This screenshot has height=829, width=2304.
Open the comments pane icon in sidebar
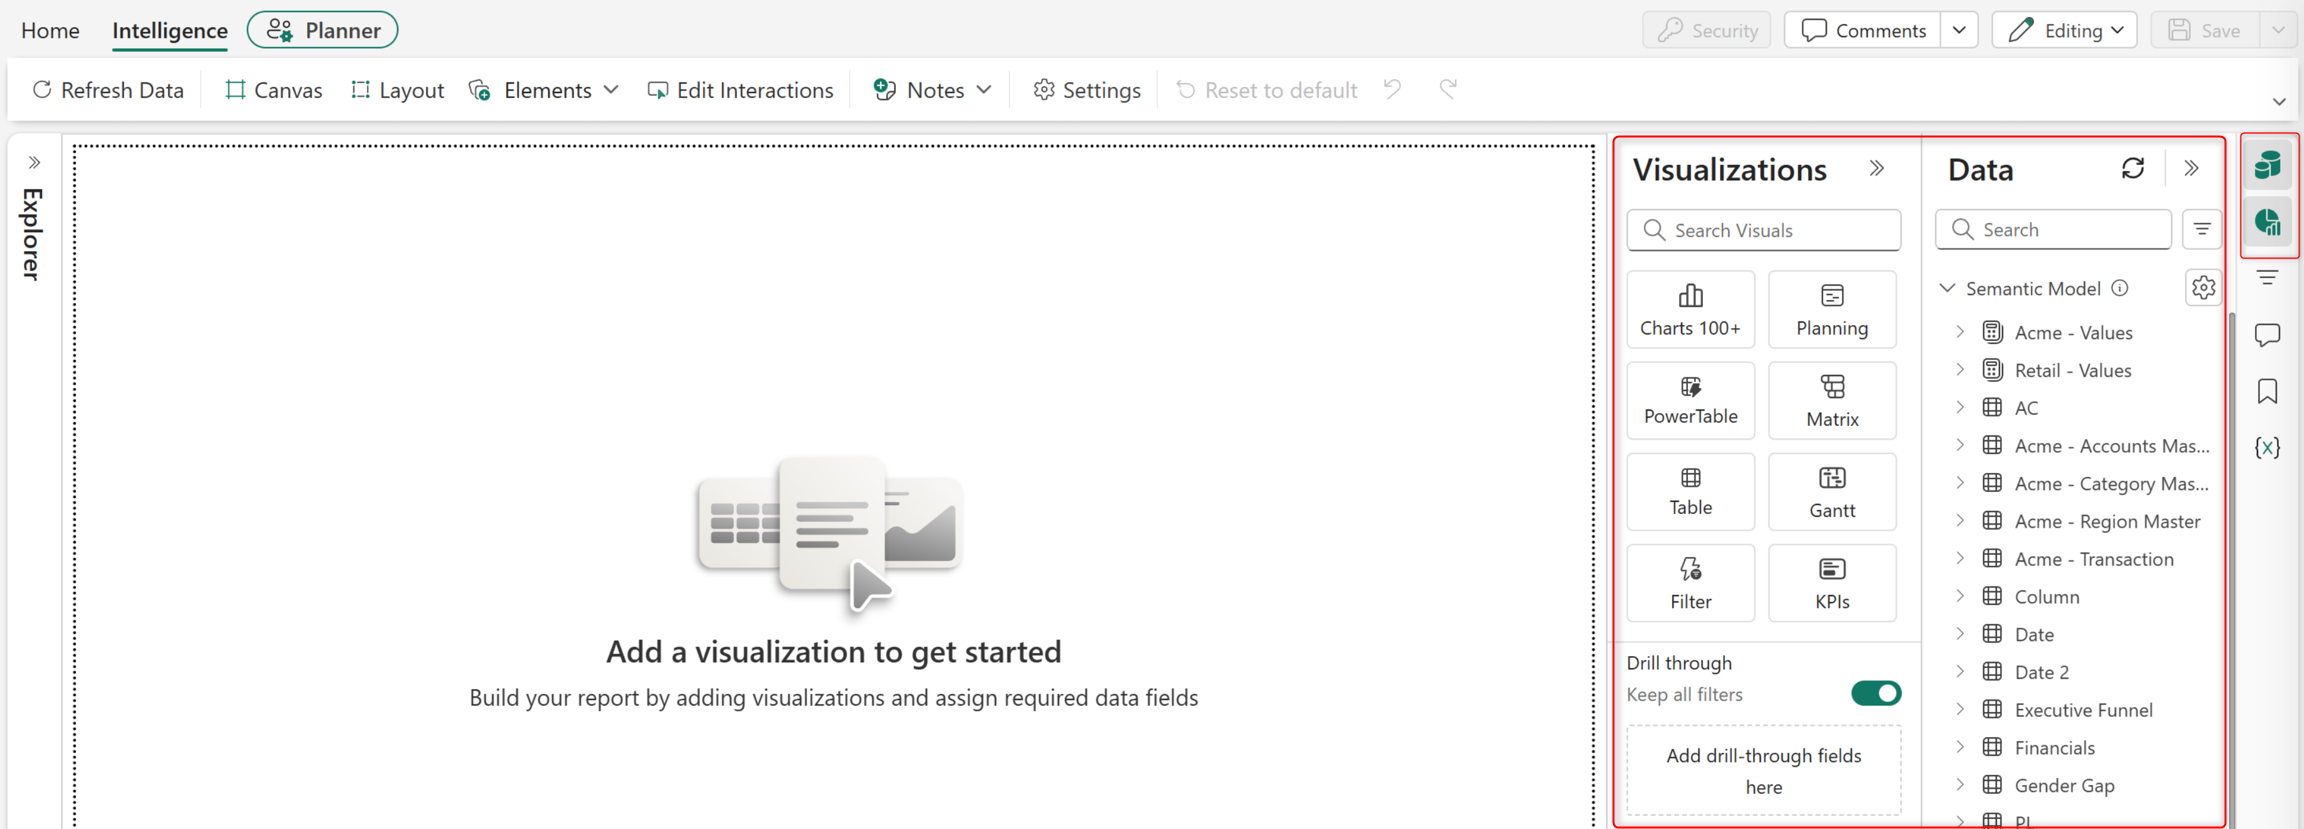pyautogui.click(x=2267, y=334)
